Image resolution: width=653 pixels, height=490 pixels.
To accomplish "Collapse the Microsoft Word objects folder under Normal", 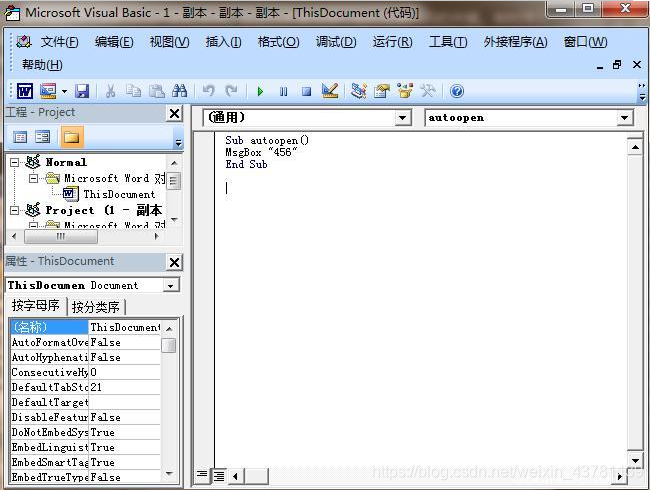I will point(33,178).
